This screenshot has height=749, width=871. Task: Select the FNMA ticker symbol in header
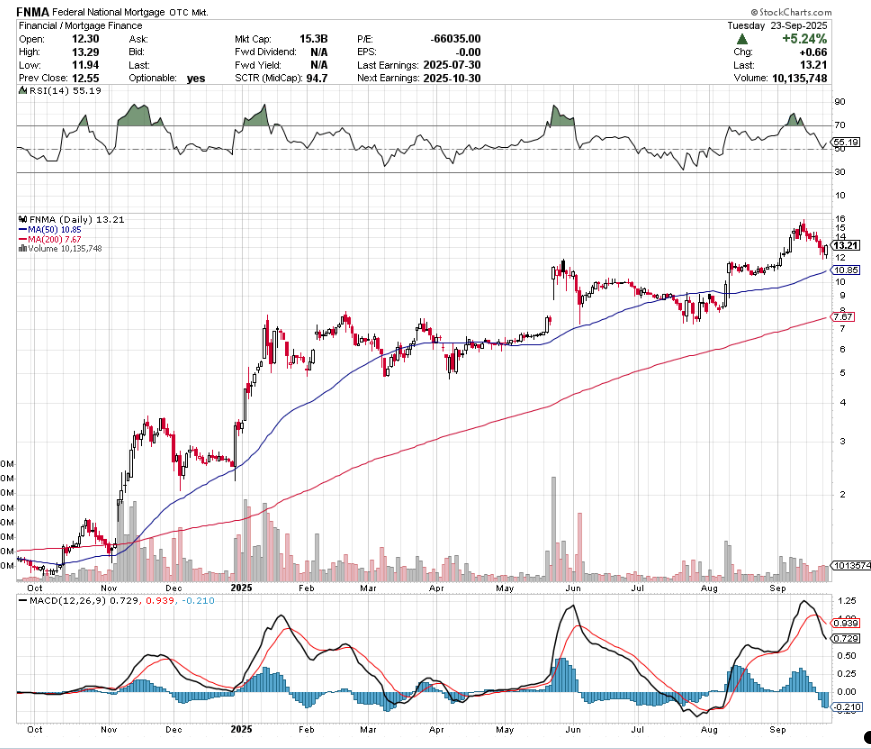33,12
